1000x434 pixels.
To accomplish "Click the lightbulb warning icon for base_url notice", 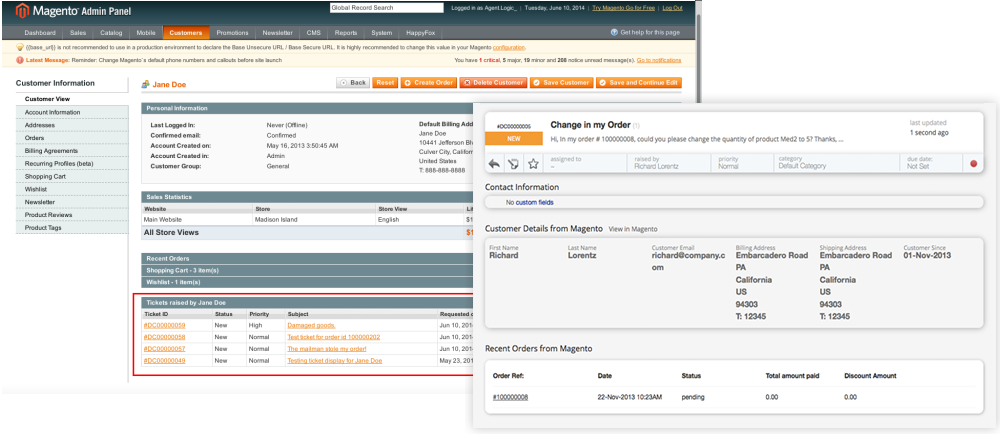I will [20, 47].
